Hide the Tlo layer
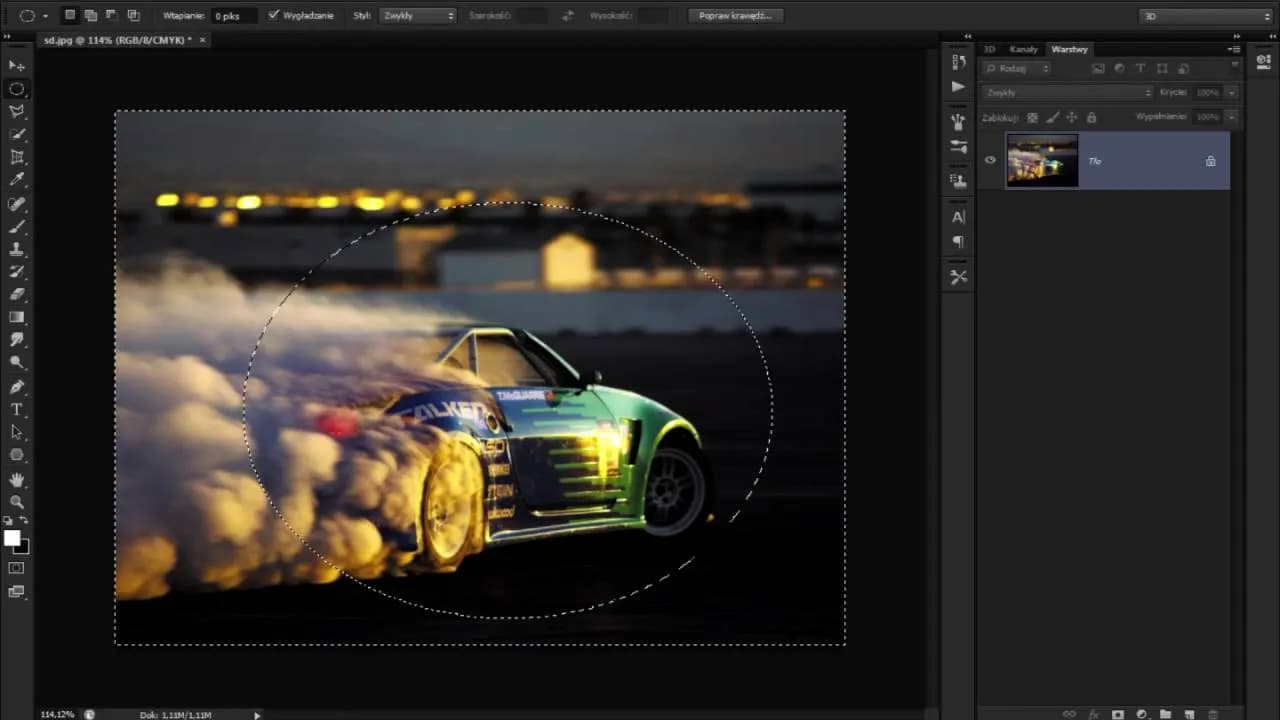Screen dimensions: 1280x720 tap(990, 160)
